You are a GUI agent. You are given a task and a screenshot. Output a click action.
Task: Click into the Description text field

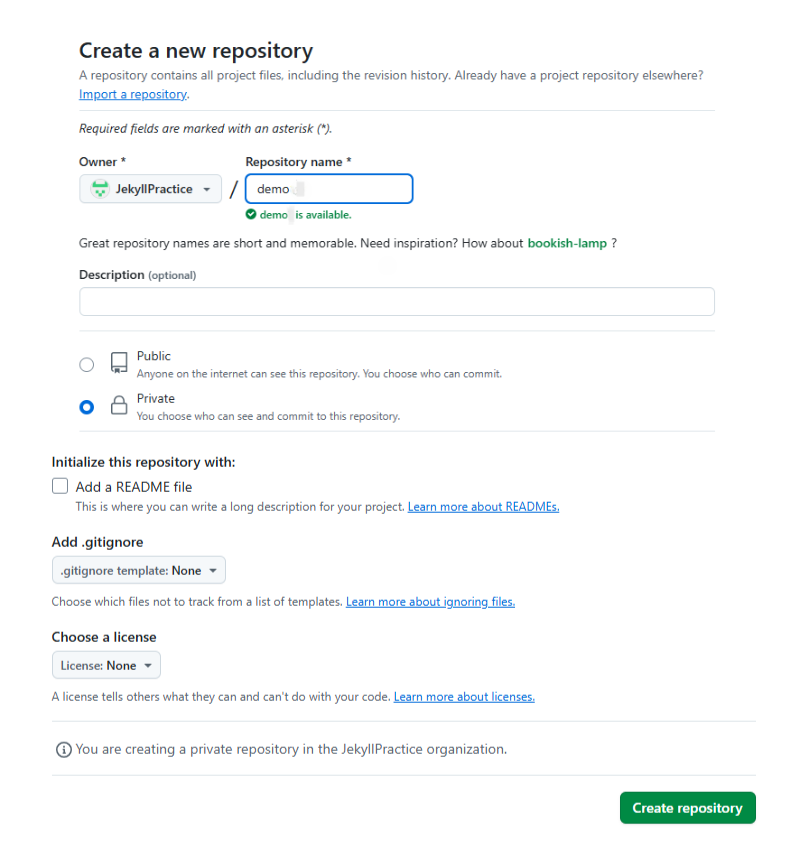coord(396,302)
